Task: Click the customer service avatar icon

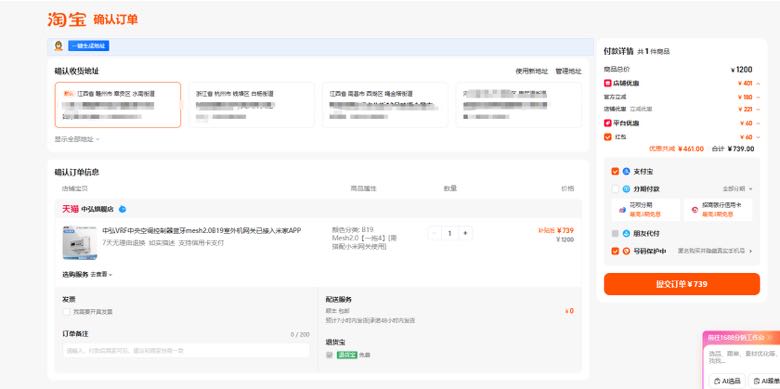Action: click(x=59, y=46)
